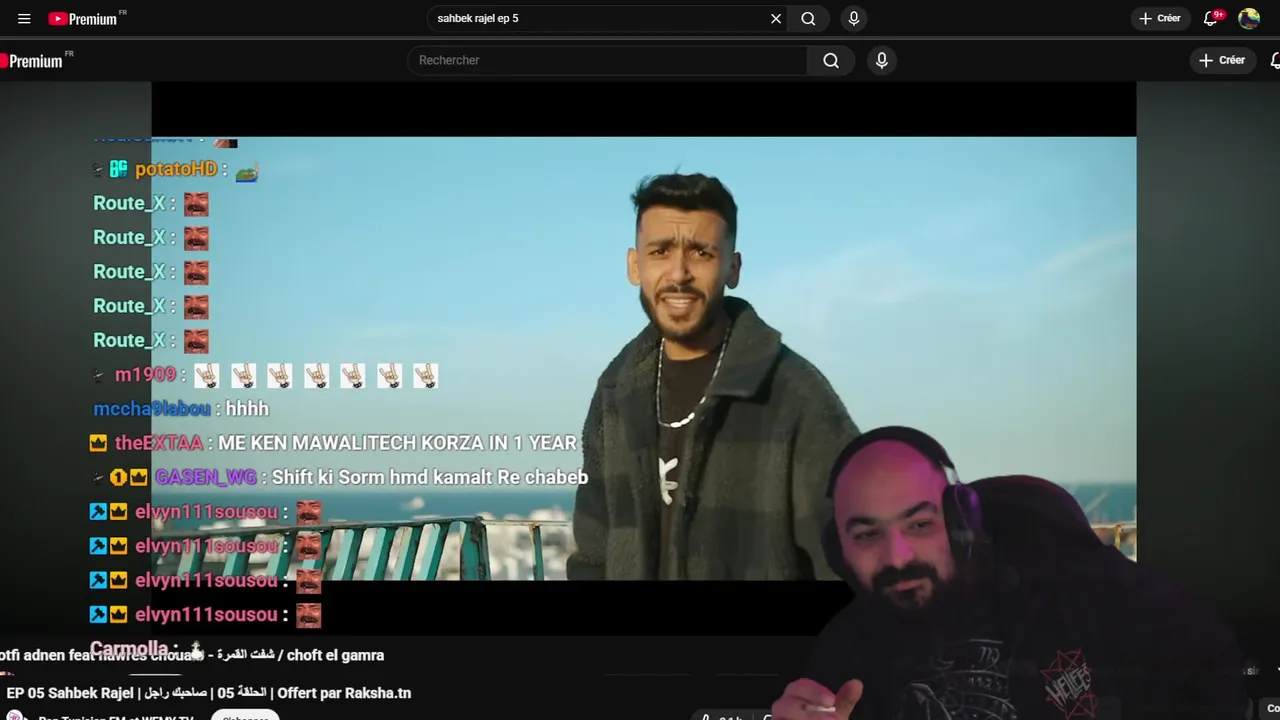The height and width of the screenshot is (720, 1280).
Task: Select chat message 'Shift ki Sorm hmd kamalt Re chabeb'
Action: click(430, 477)
